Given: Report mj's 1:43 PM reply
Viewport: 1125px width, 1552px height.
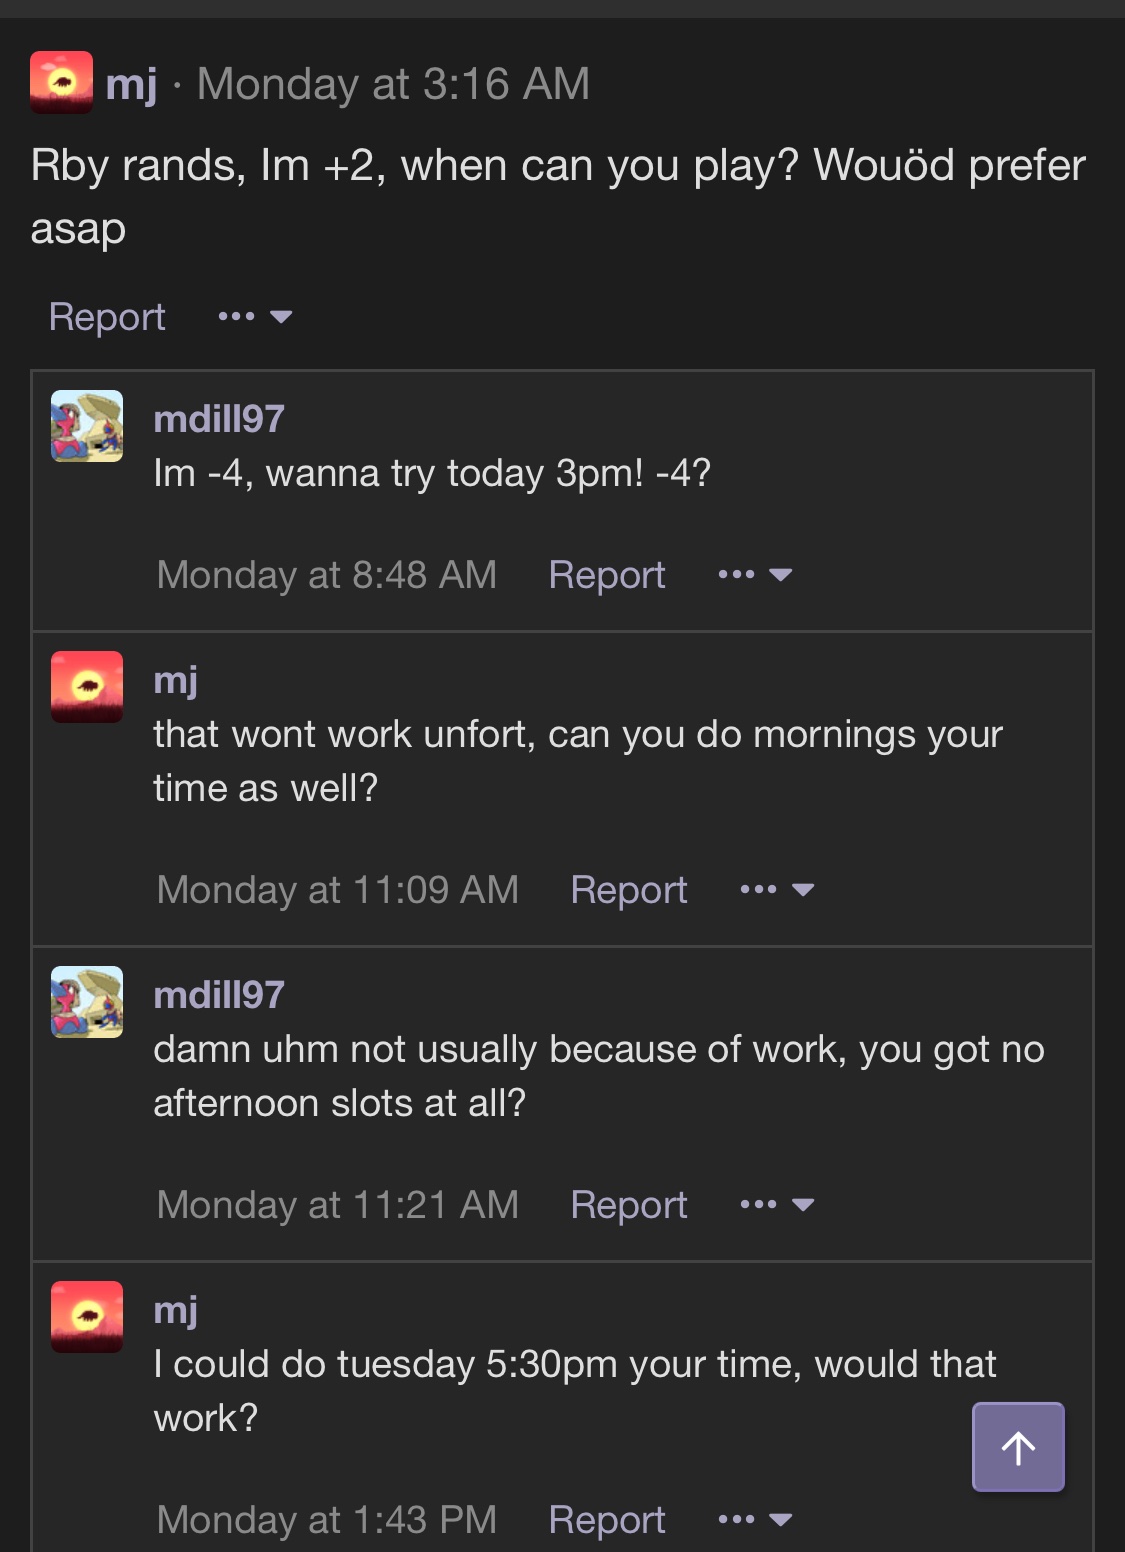Looking at the screenshot, I should coord(607,1520).
